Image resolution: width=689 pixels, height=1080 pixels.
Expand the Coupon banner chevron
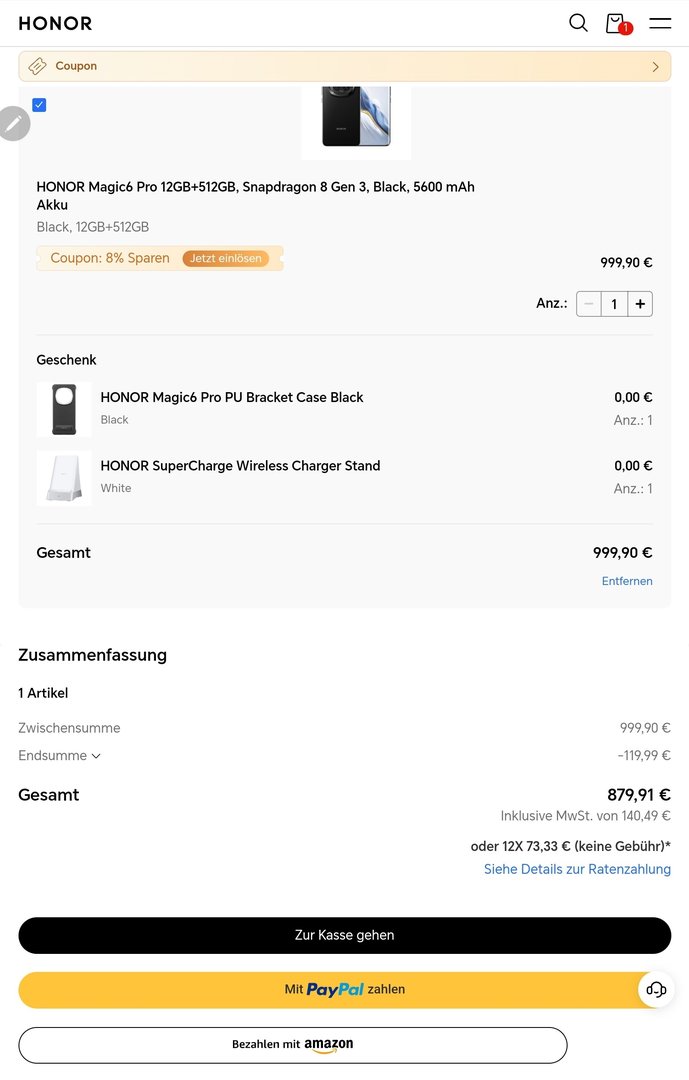tap(655, 67)
